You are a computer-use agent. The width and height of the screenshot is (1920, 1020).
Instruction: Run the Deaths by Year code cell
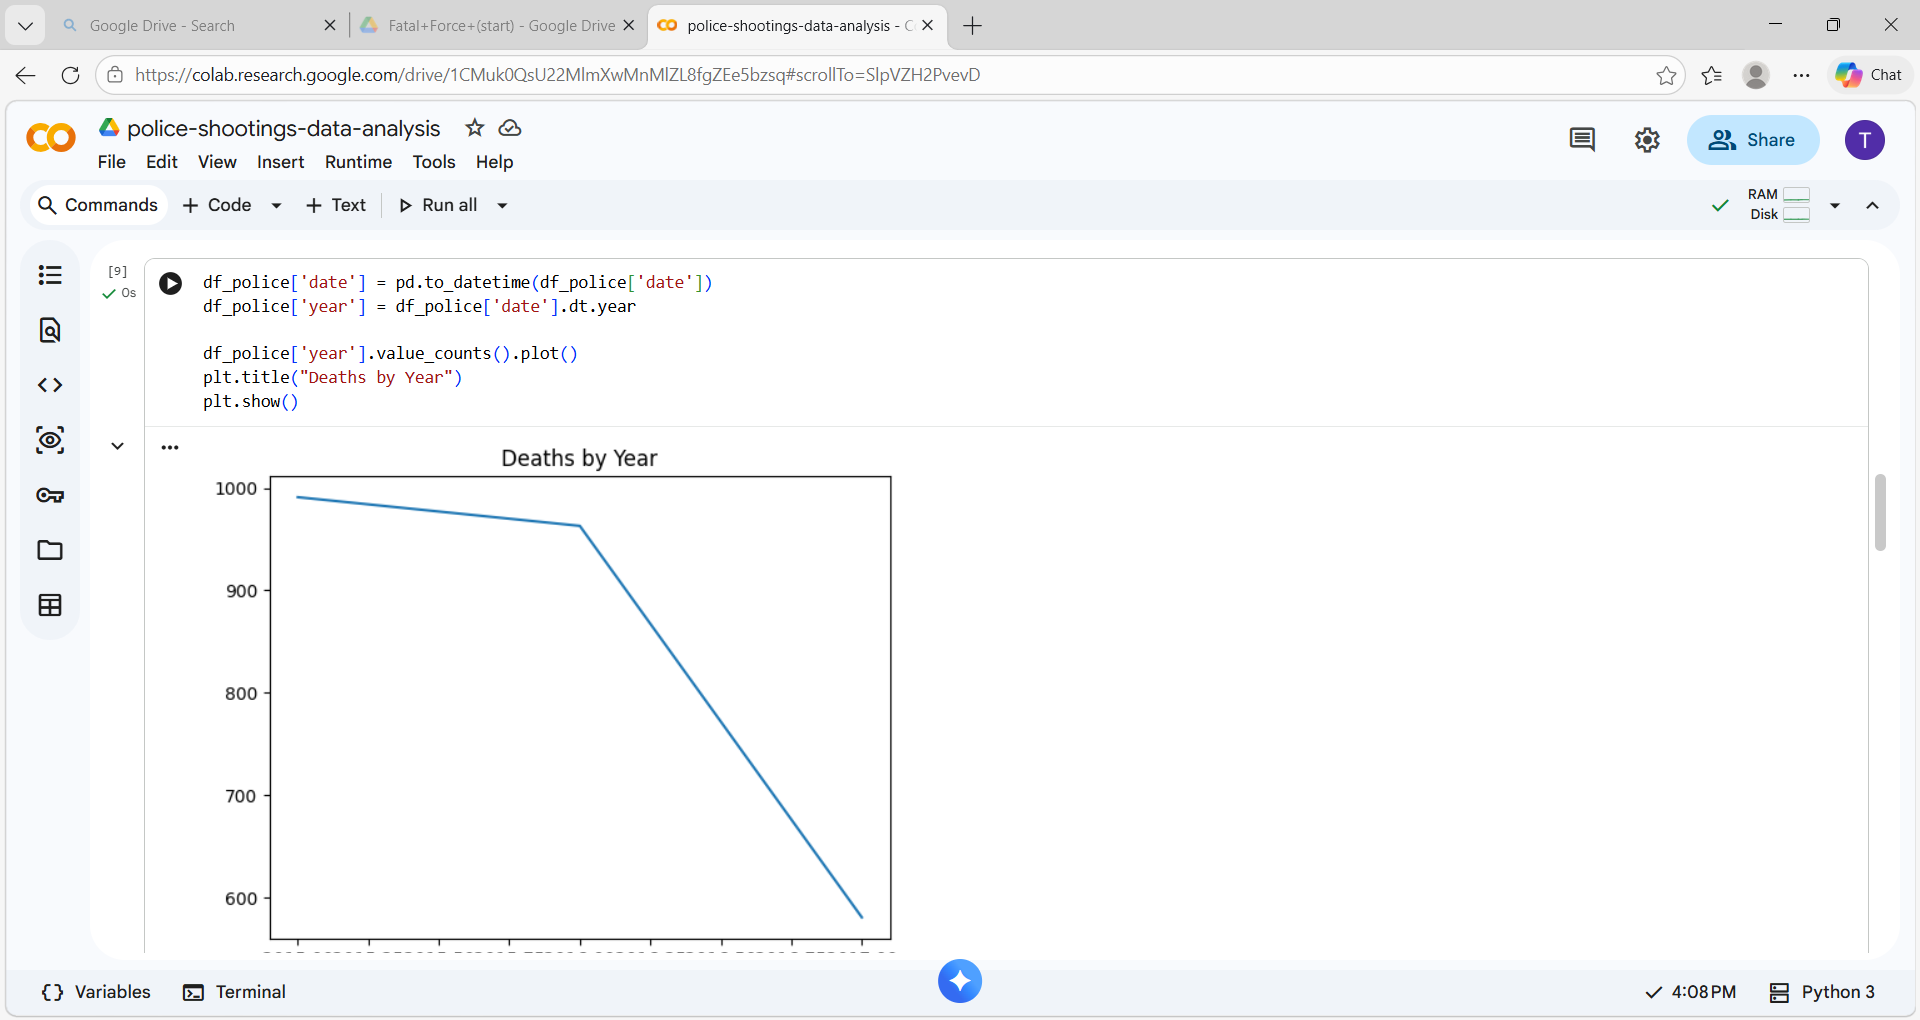(x=170, y=283)
